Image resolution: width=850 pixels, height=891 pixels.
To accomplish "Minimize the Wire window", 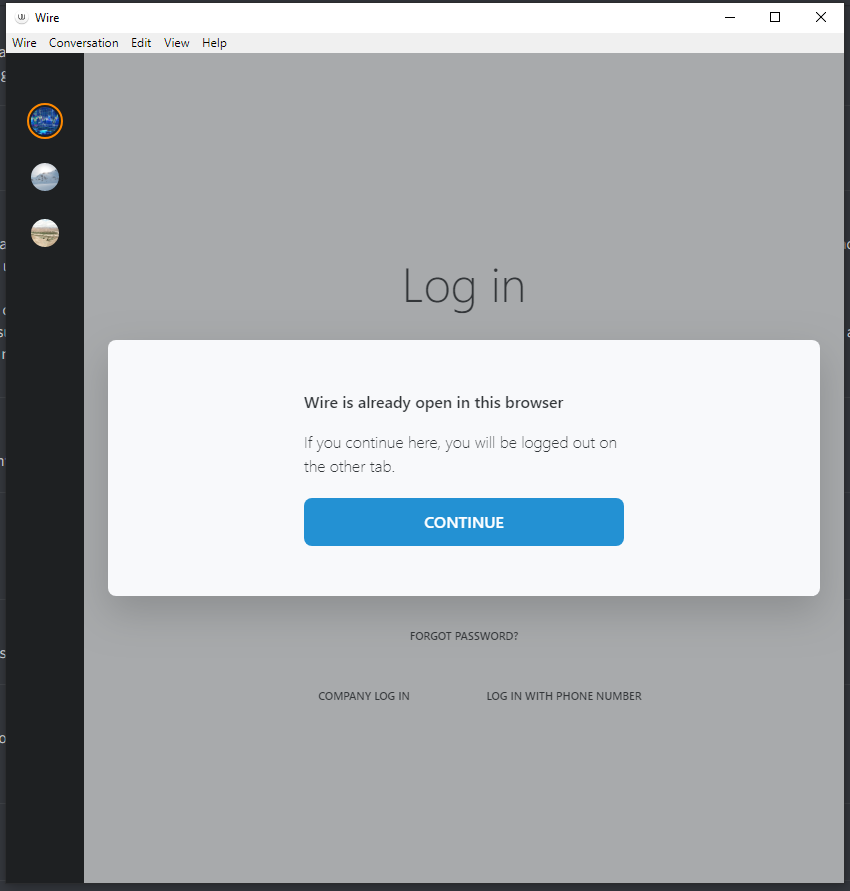I will click(730, 18).
